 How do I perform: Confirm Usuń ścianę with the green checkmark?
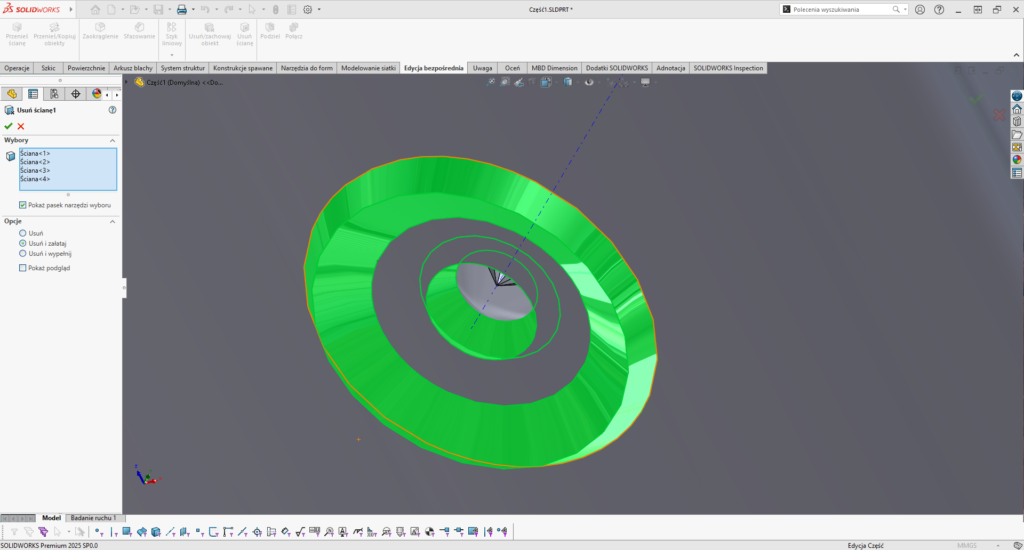[x=9, y=126]
